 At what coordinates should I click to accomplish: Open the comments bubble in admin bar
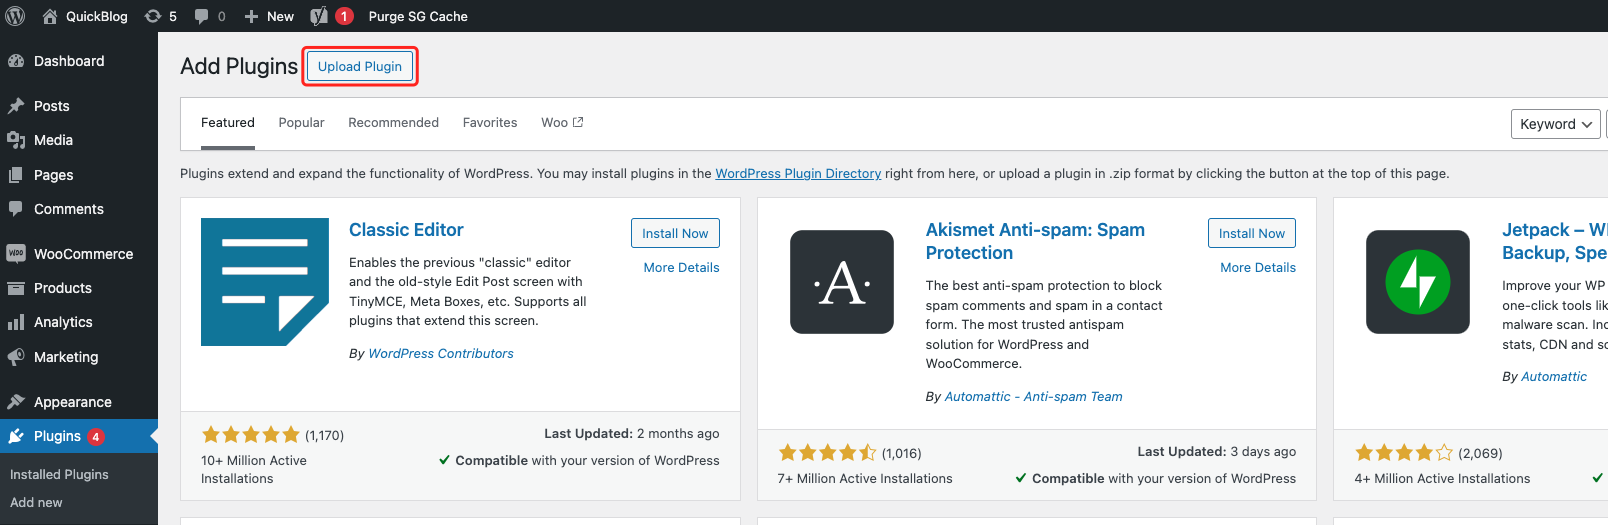tap(202, 16)
